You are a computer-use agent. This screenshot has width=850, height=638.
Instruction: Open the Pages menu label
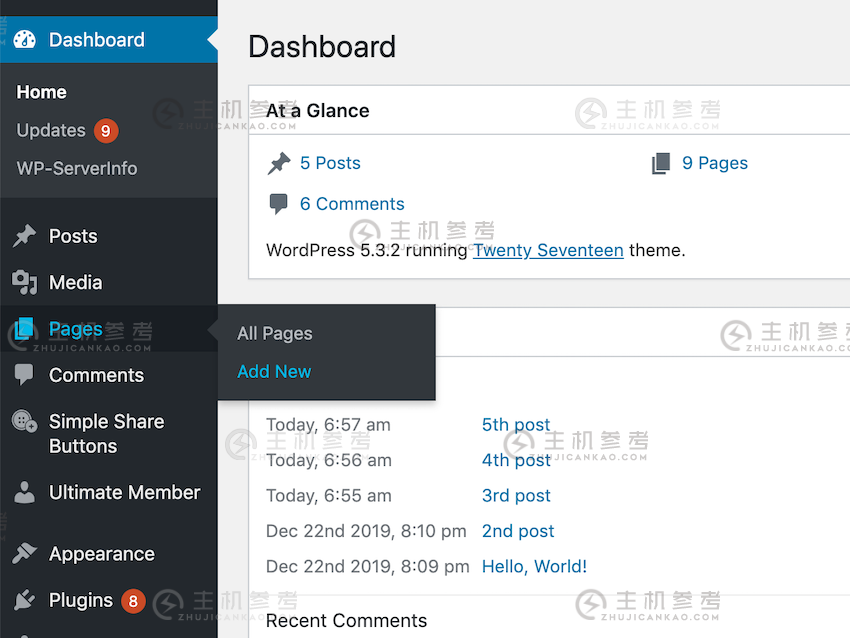click(75, 329)
